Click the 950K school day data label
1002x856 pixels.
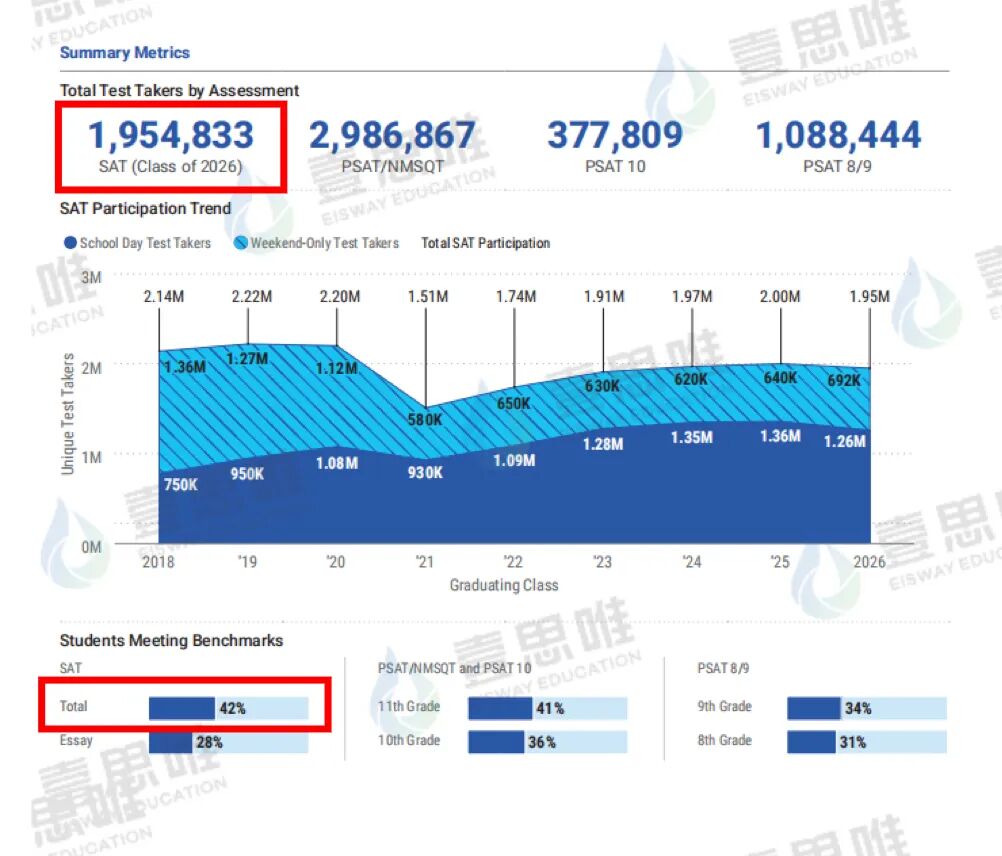point(247,474)
